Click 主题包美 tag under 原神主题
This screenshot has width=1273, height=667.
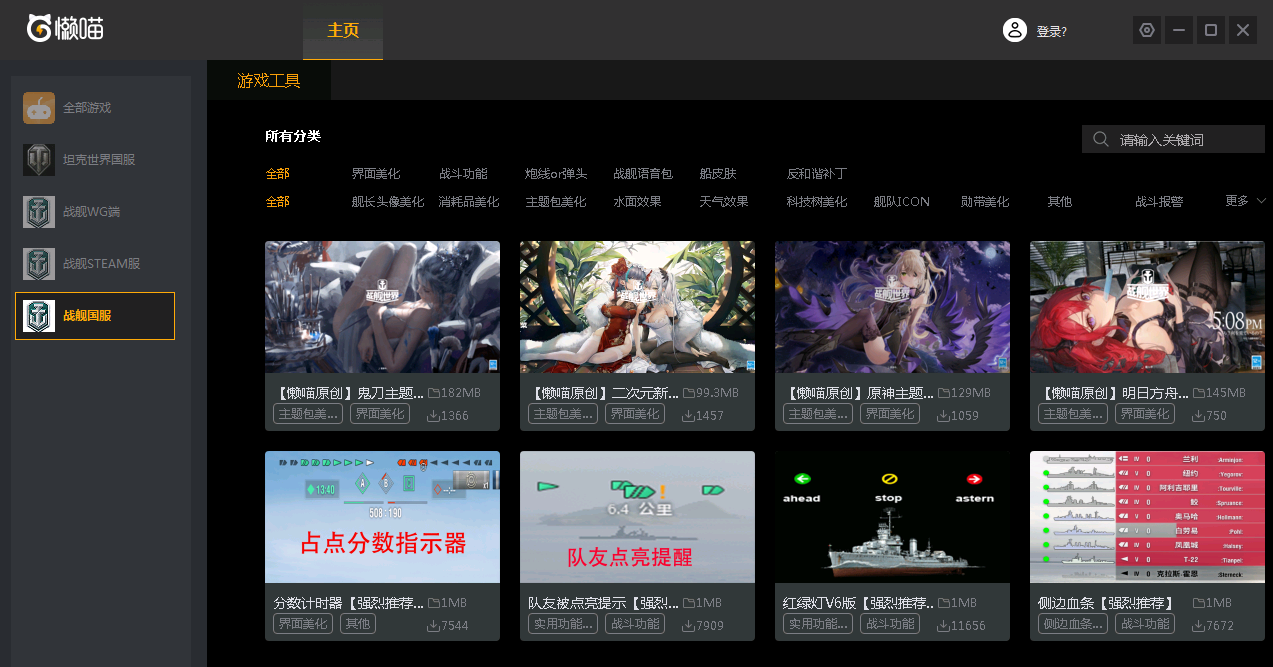click(819, 414)
